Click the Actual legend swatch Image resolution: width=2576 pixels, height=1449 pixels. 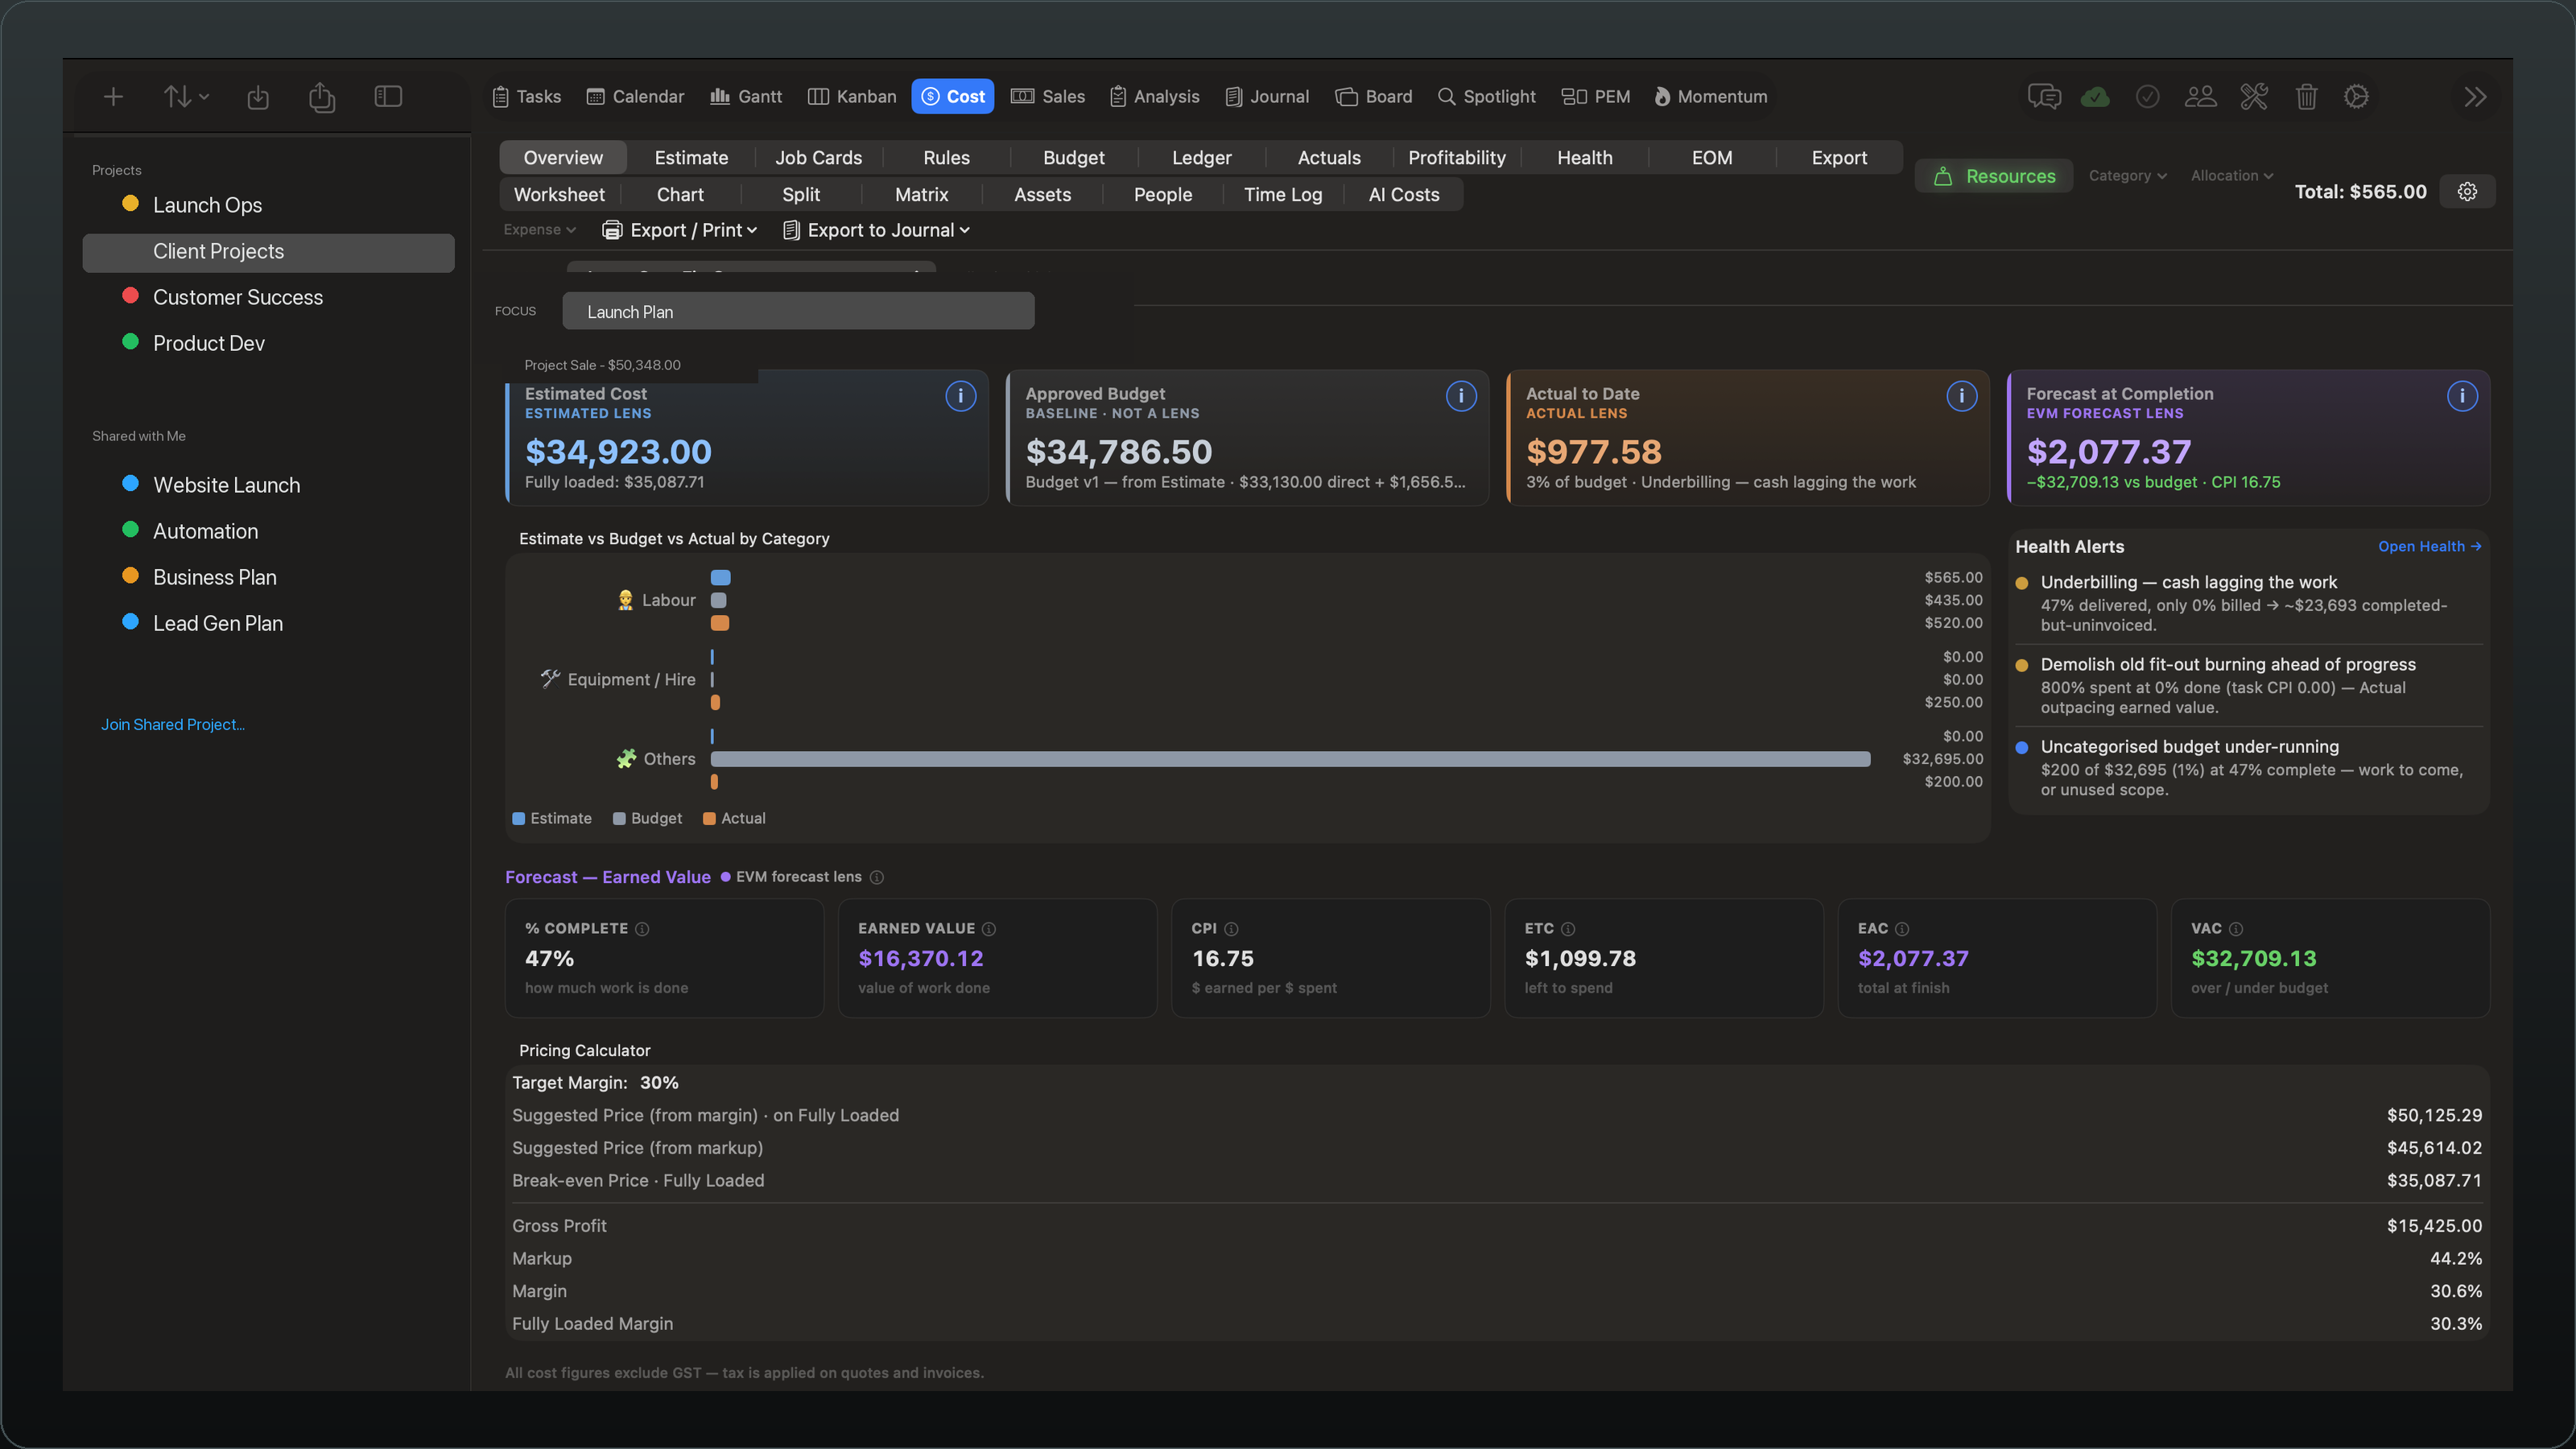(709, 819)
